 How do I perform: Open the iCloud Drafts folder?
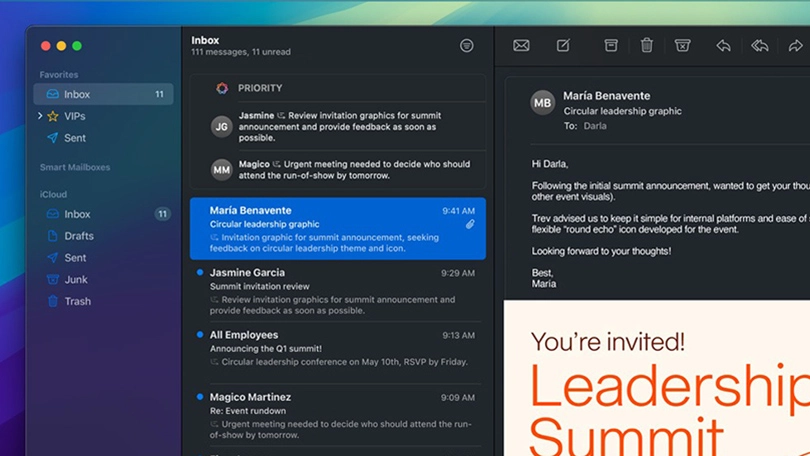coord(78,236)
